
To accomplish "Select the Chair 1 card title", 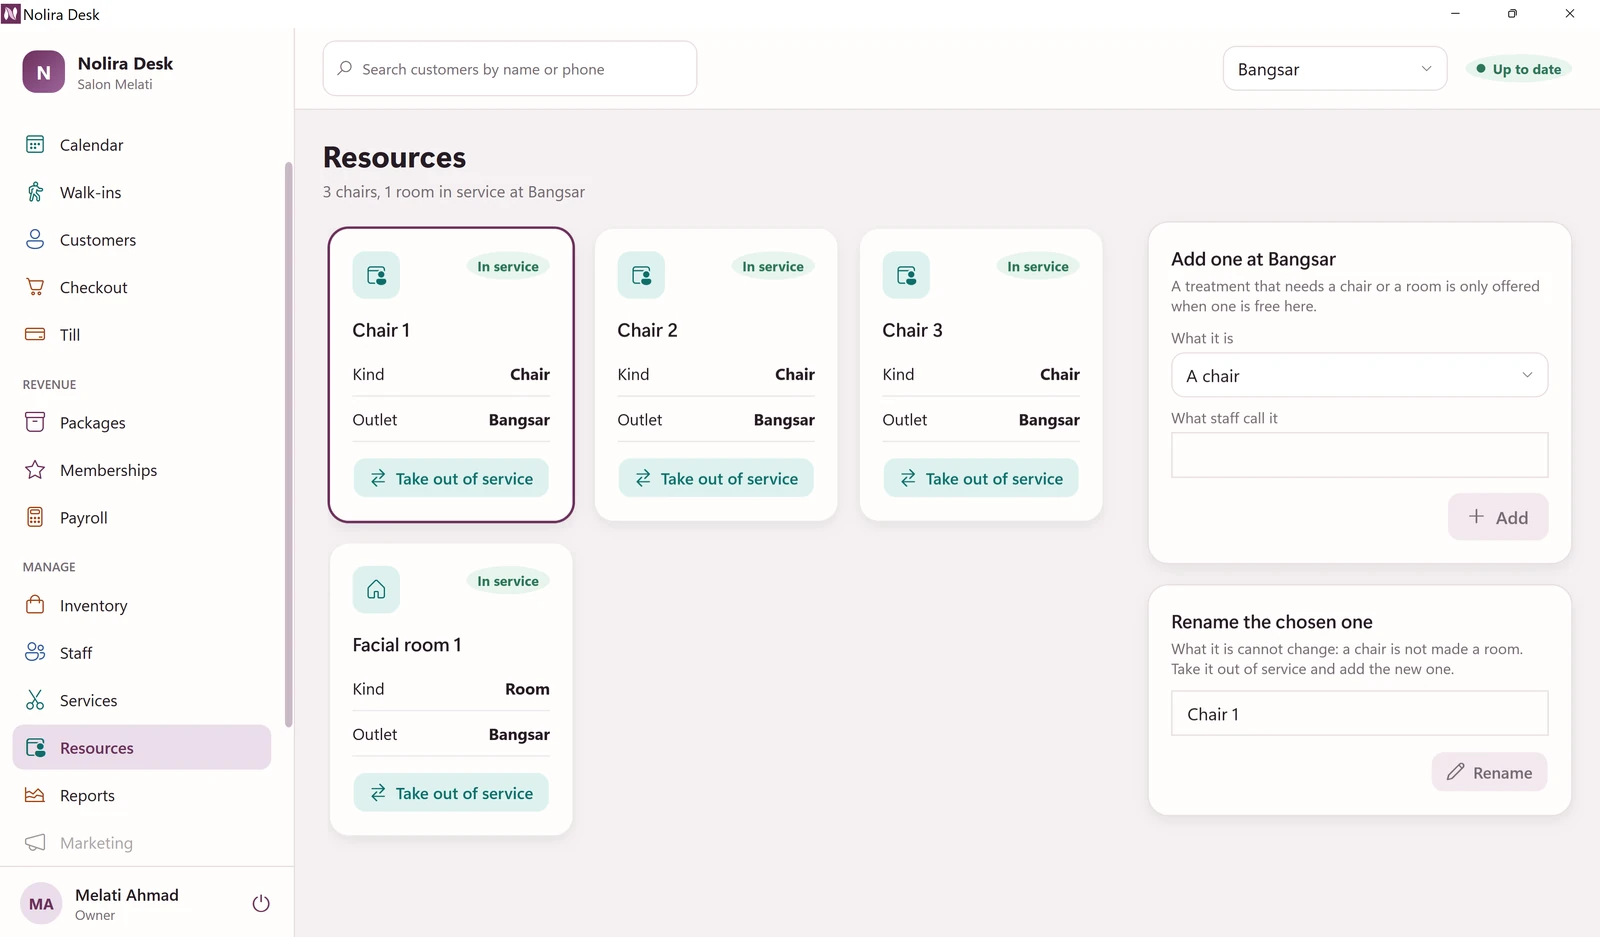I will 381,330.
